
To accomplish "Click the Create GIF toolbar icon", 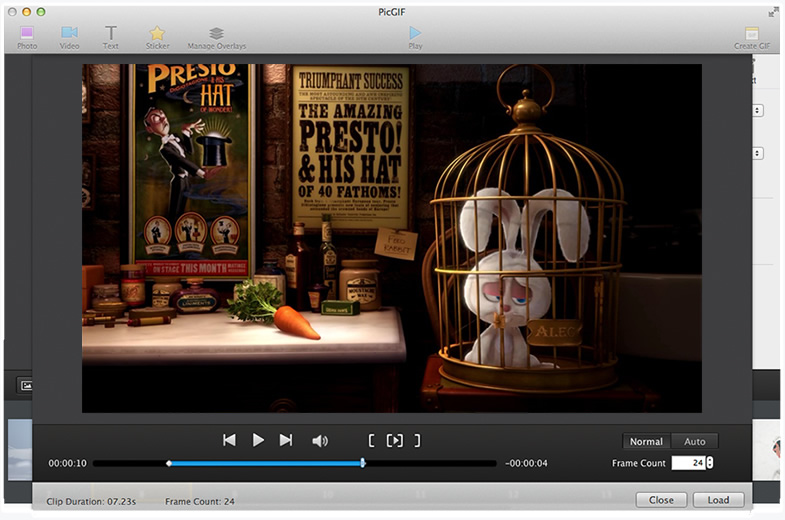I will coord(751,33).
